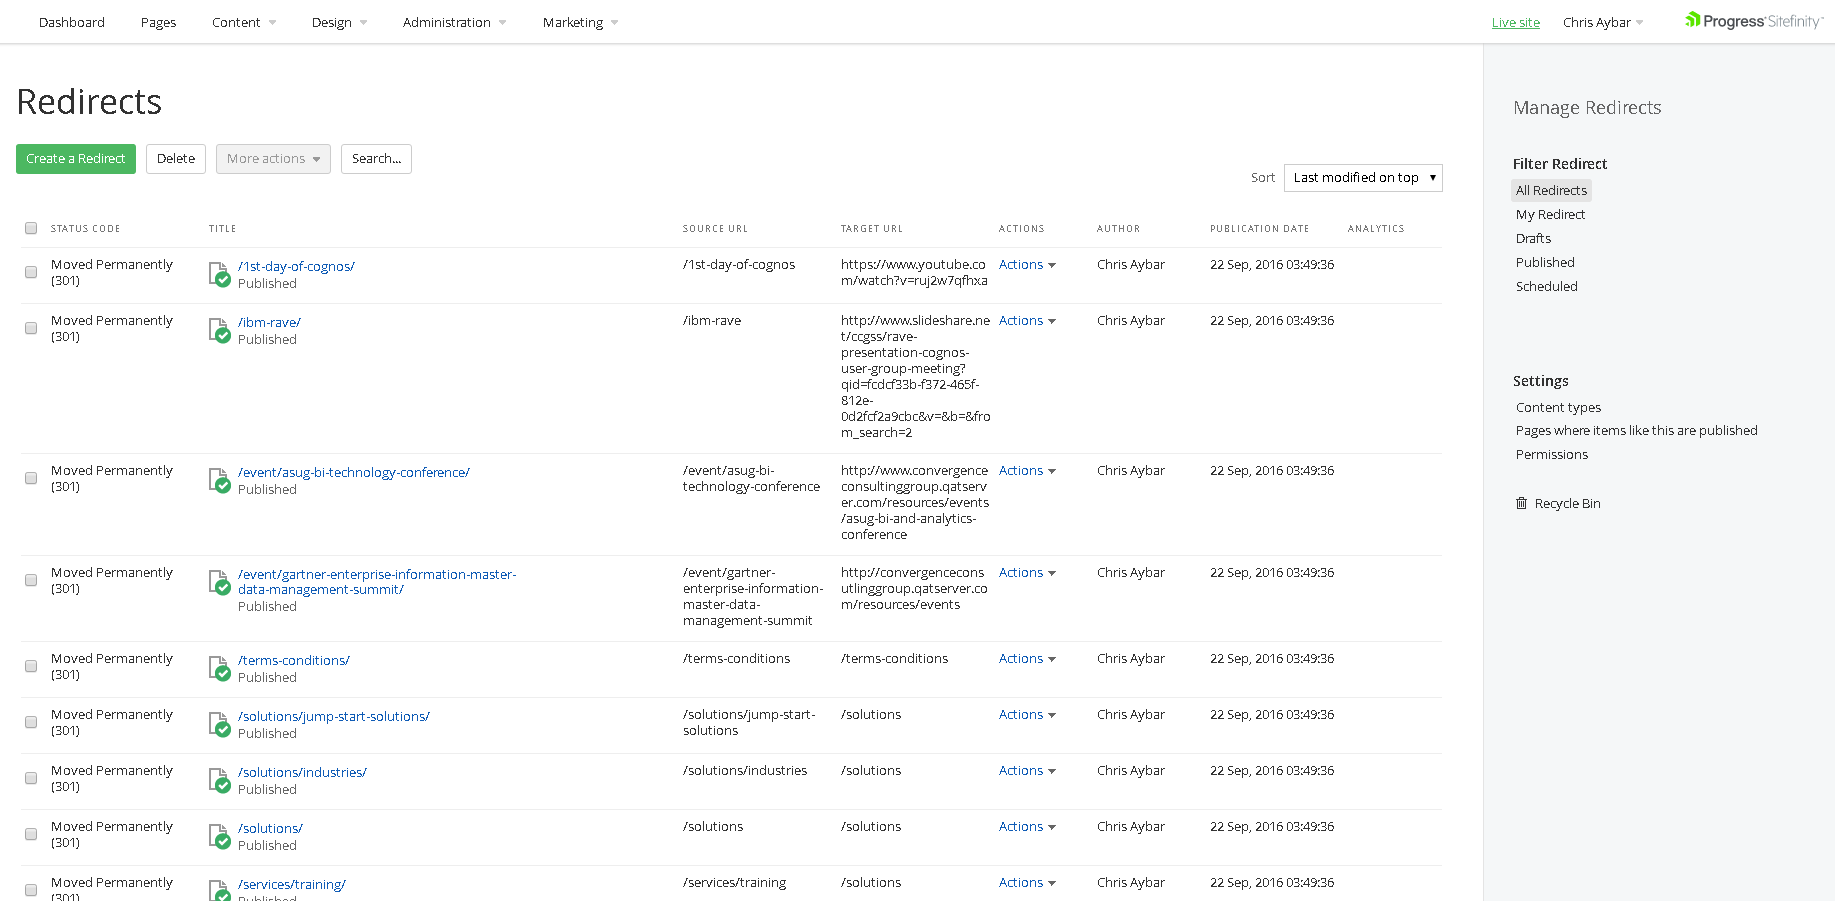Open the Design menu
The height and width of the screenshot is (901, 1835).
pyautogui.click(x=339, y=22)
